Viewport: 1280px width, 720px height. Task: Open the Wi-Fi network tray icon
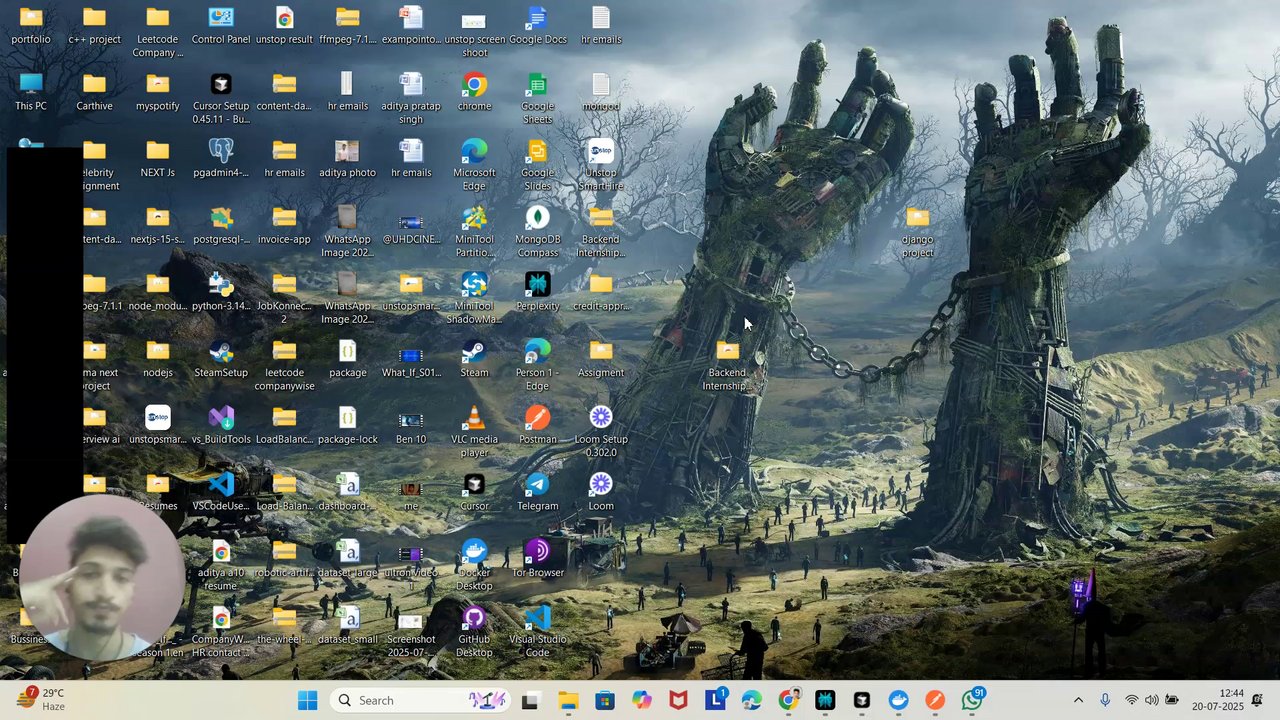[1132, 700]
